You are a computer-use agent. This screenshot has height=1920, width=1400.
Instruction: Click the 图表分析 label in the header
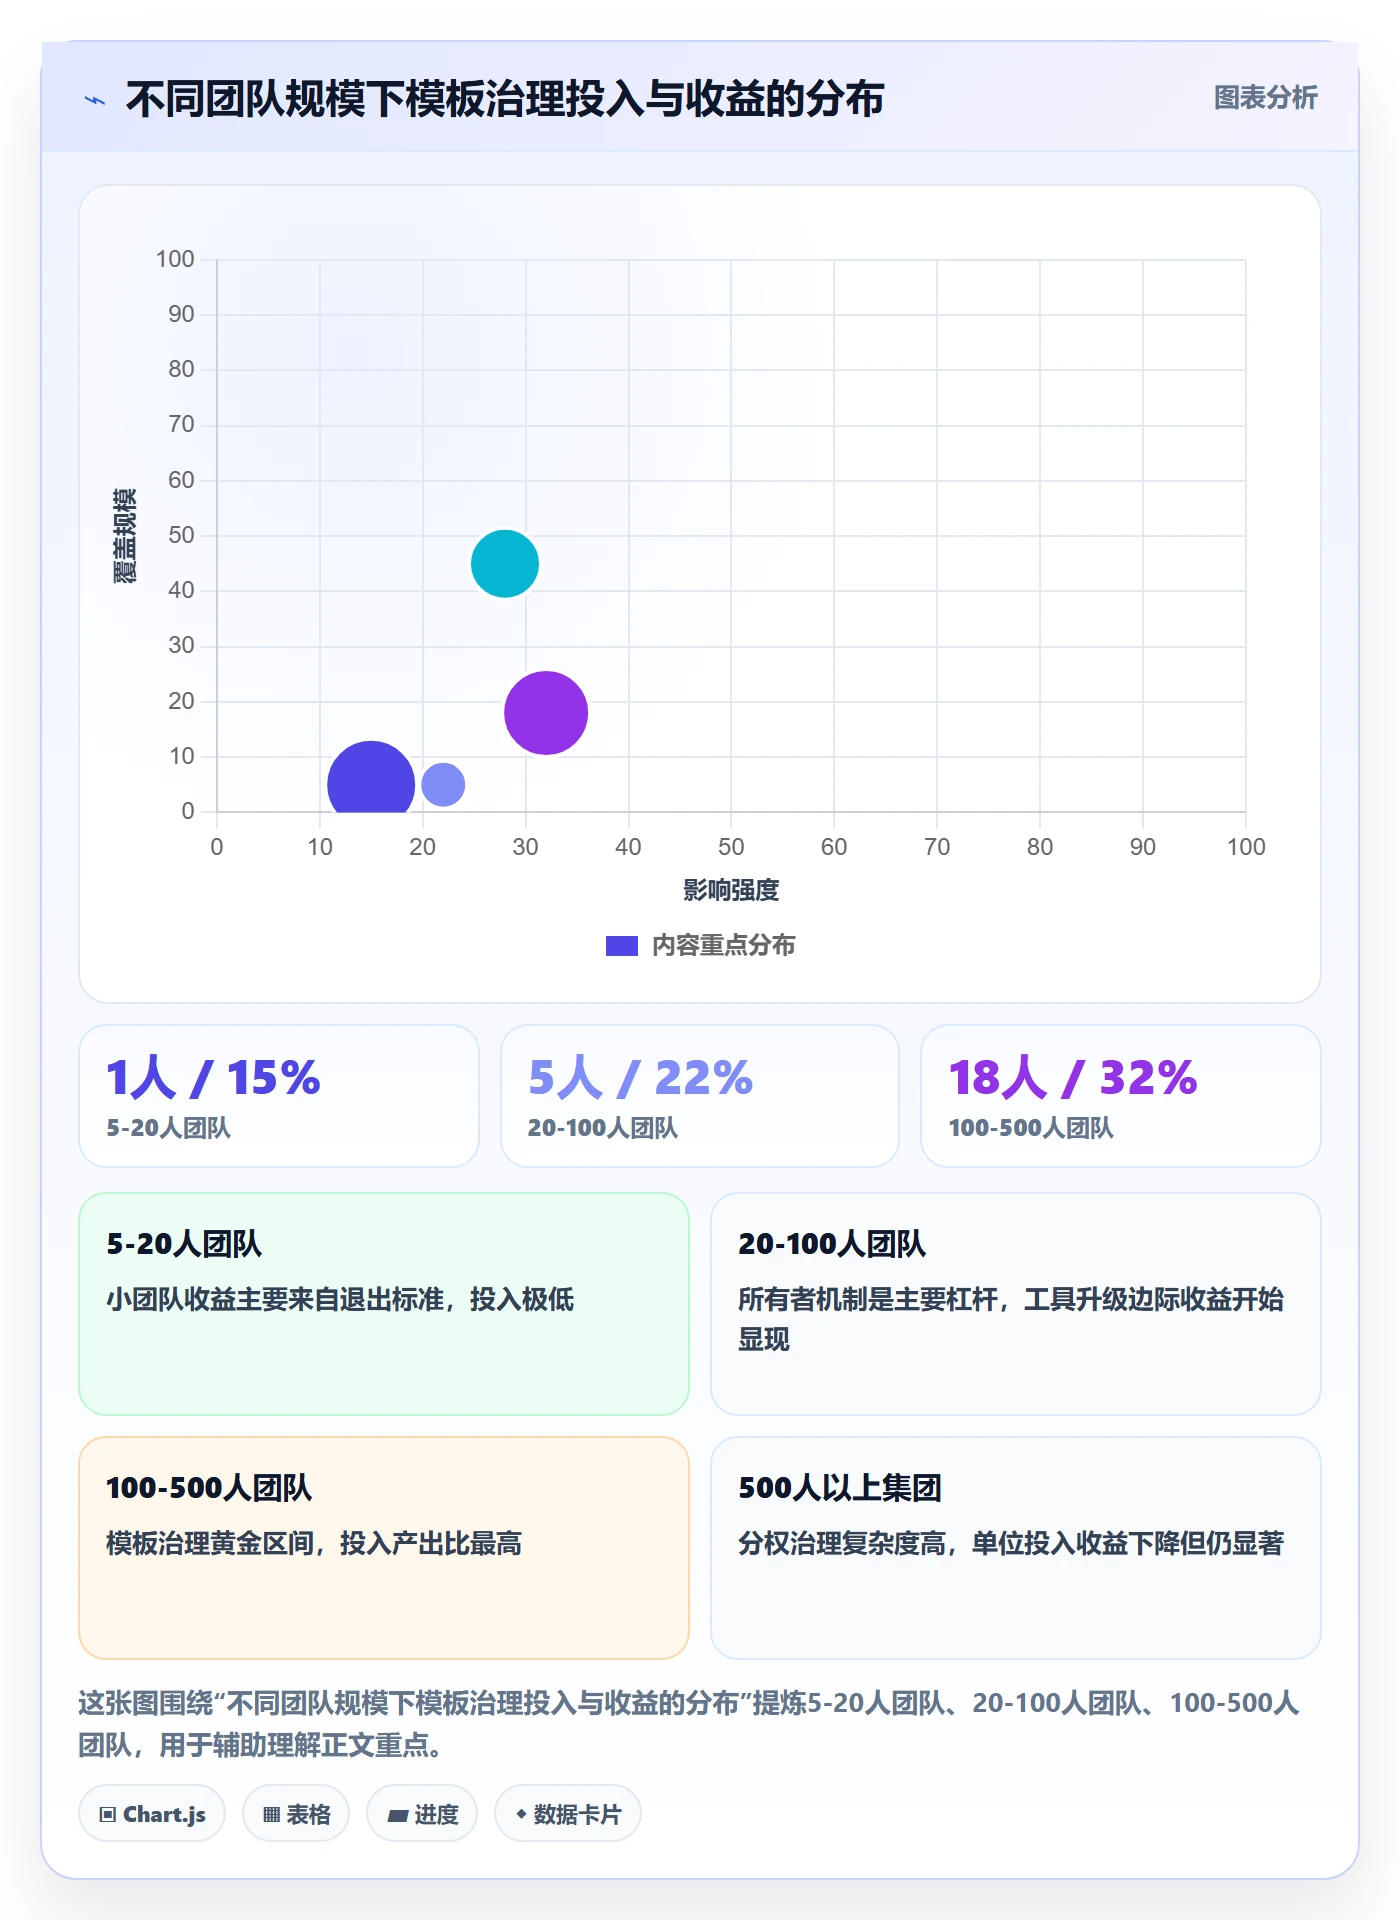[1265, 98]
